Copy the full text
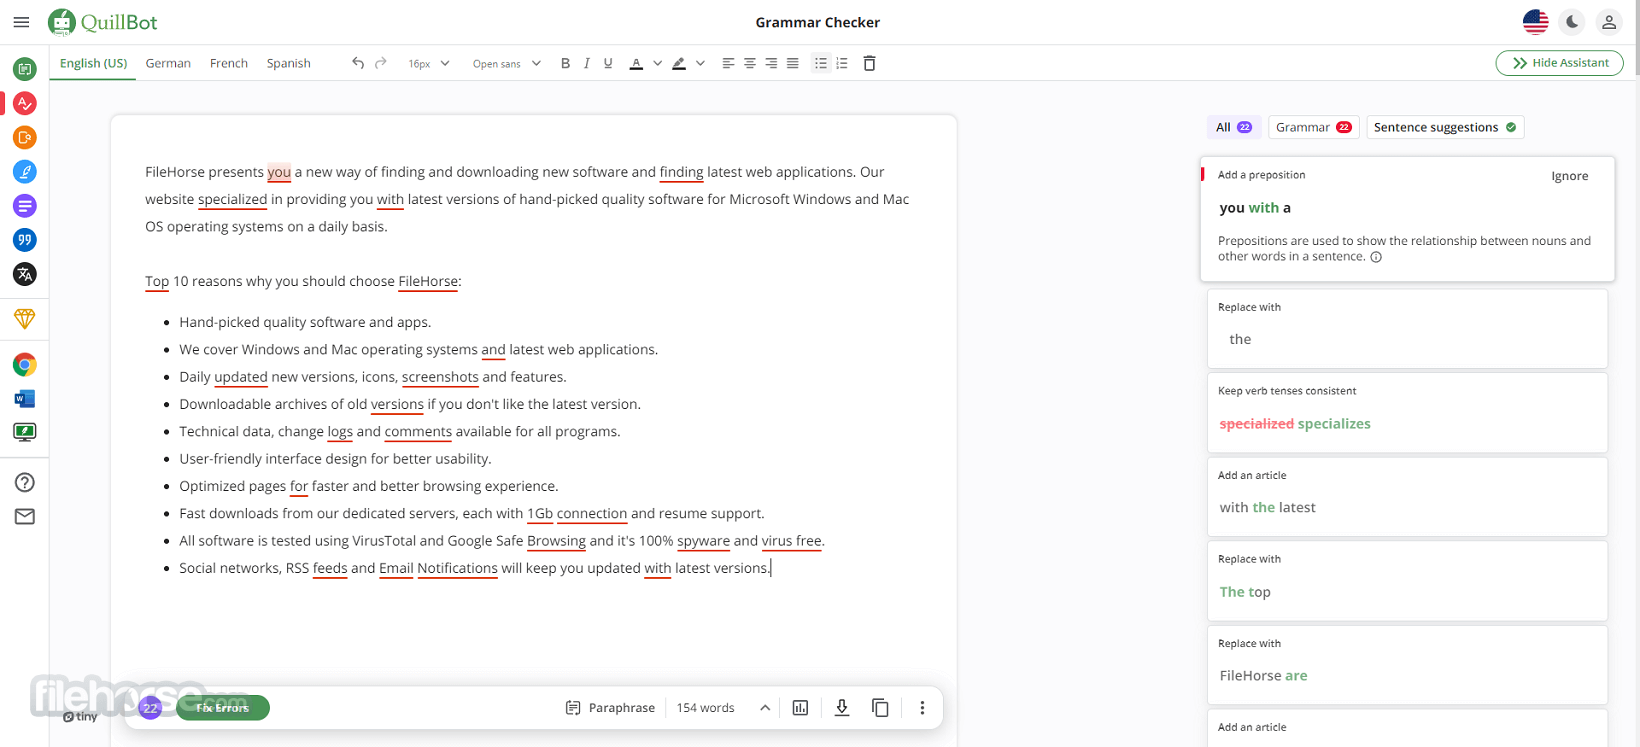The width and height of the screenshot is (1640, 747). click(880, 708)
